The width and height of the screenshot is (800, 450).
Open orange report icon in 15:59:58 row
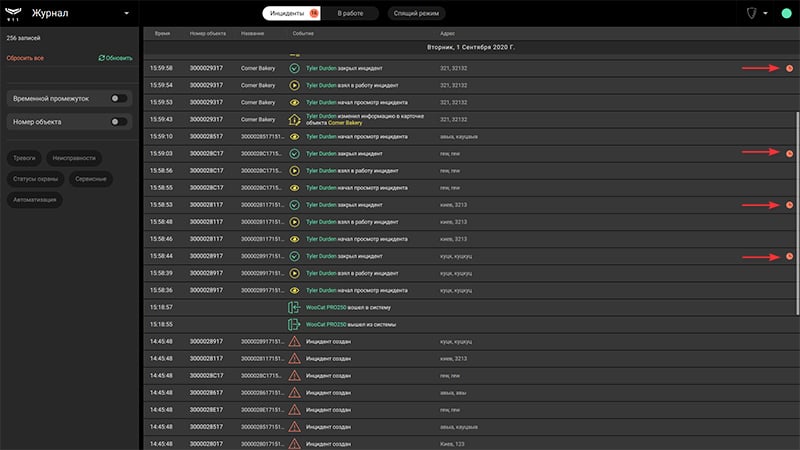click(x=789, y=68)
